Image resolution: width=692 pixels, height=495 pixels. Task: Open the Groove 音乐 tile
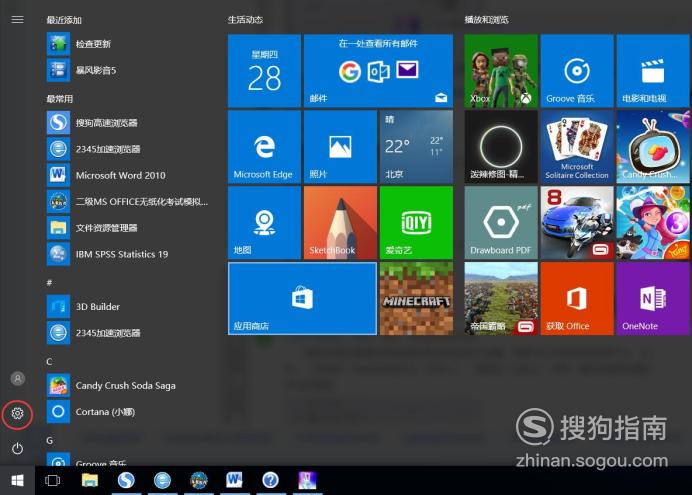click(x=577, y=71)
